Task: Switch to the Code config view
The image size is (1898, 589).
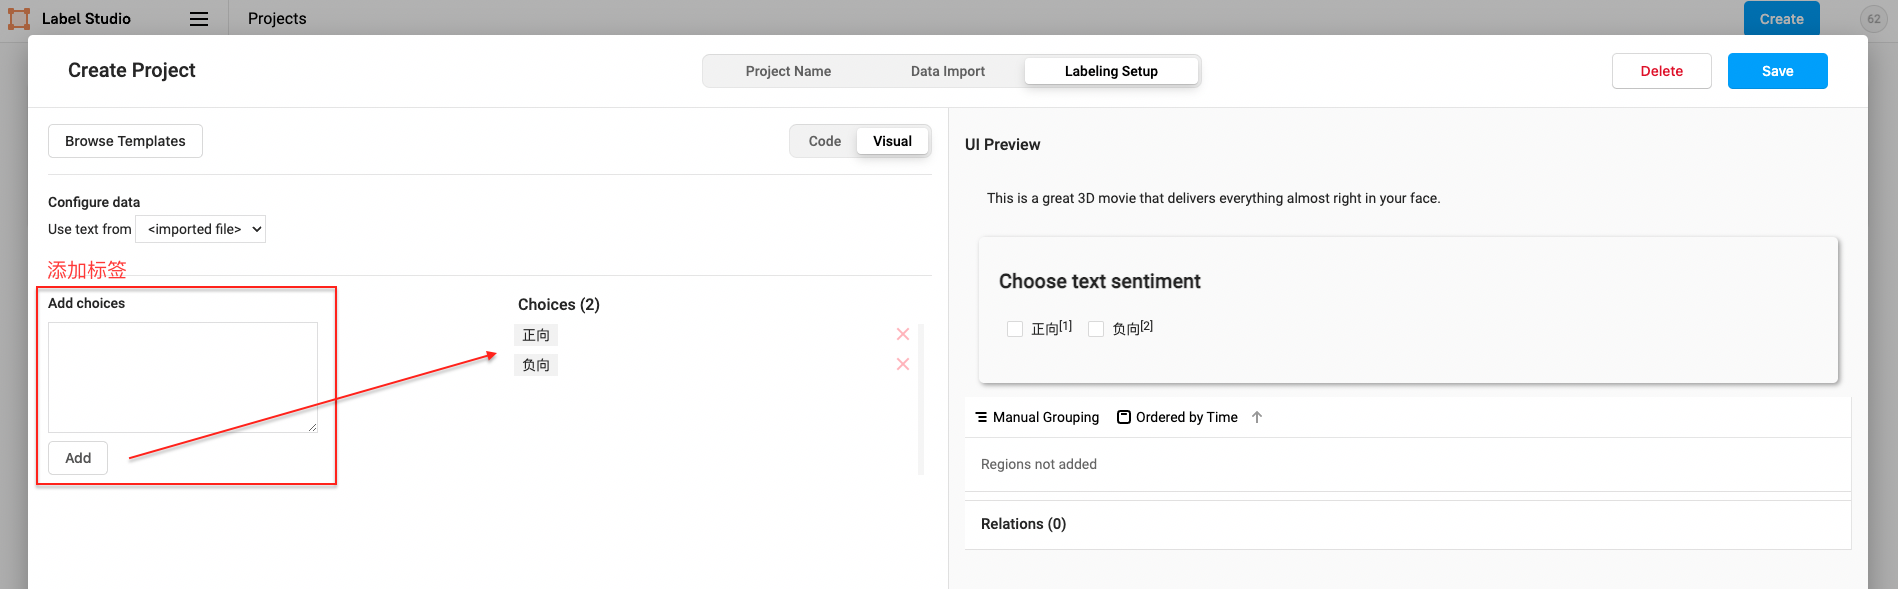Action: pyautogui.click(x=824, y=141)
